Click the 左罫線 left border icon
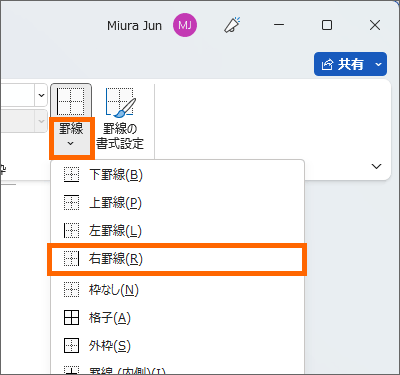 click(71, 230)
